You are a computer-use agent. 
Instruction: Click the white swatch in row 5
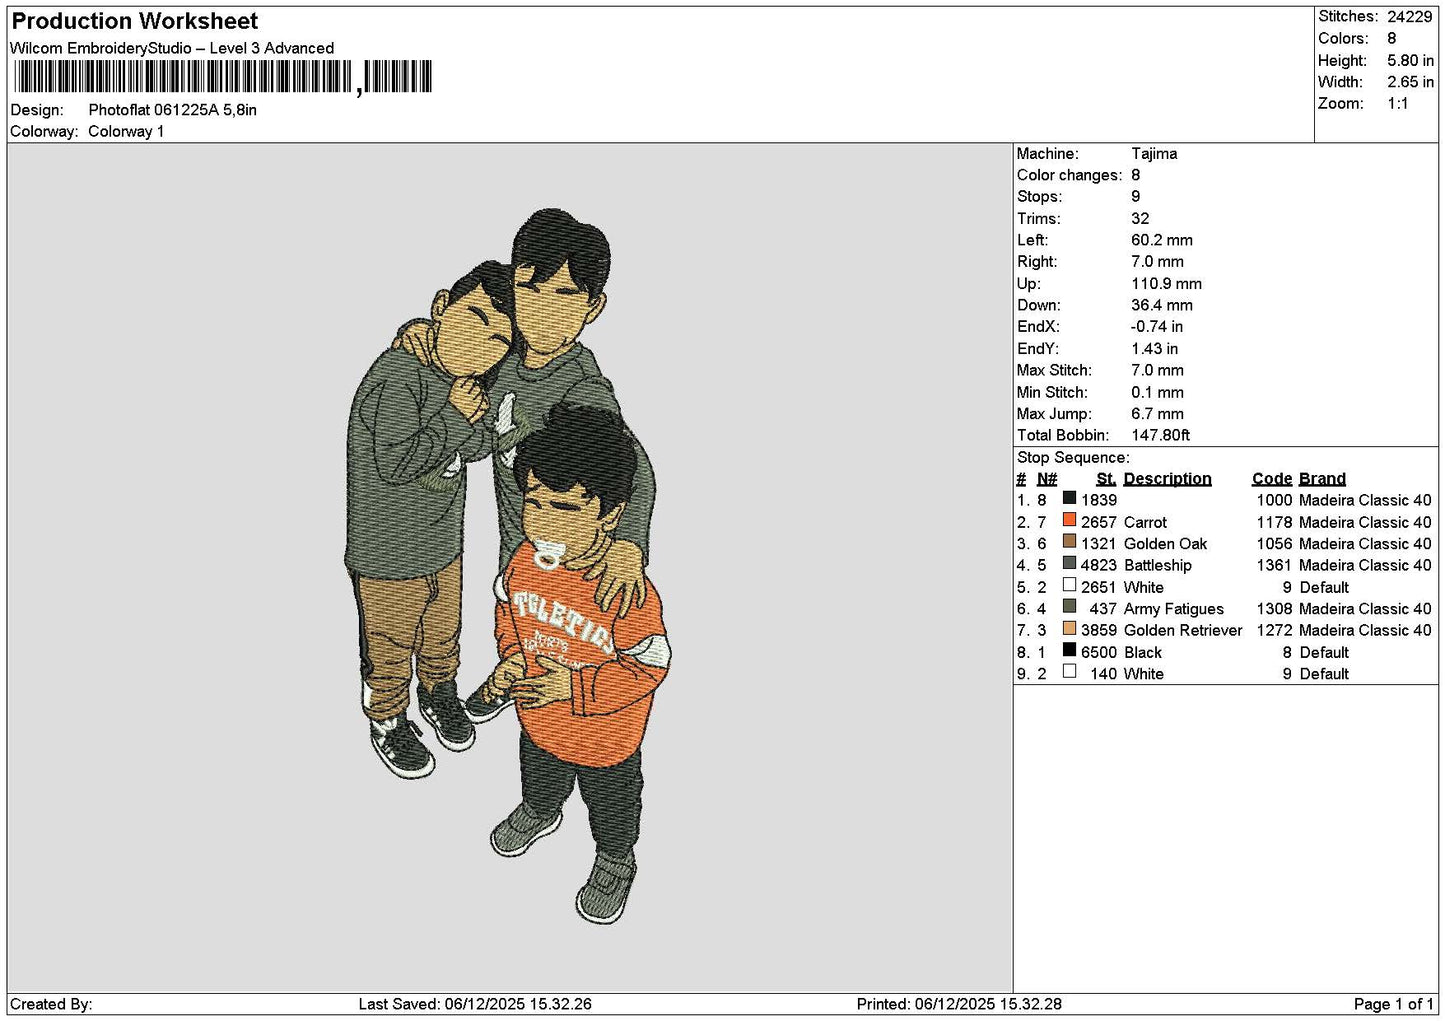tap(1069, 585)
